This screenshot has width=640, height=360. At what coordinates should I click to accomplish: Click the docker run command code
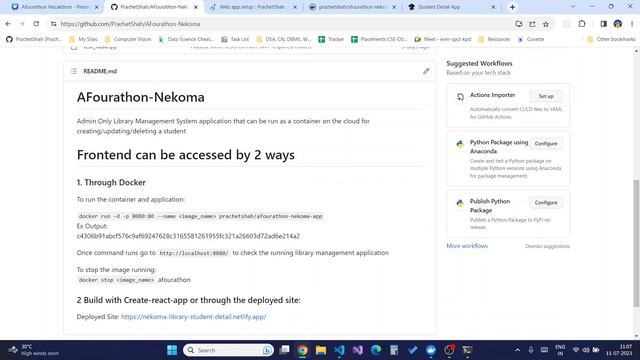[200, 216]
